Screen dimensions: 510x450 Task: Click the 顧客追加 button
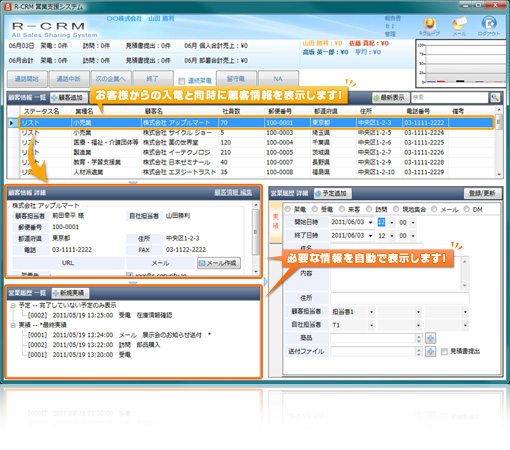pos(69,98)
